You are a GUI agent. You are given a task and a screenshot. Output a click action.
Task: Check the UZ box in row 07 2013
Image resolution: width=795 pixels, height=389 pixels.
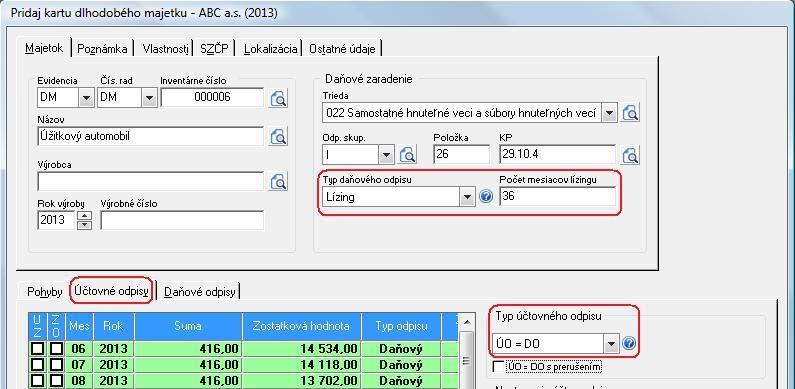click(38, 365)
